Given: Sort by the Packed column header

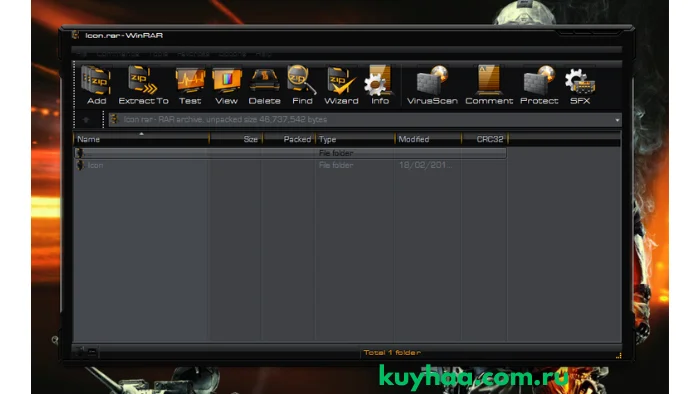Looking at the screenshot, I should [x=289, y=139].
